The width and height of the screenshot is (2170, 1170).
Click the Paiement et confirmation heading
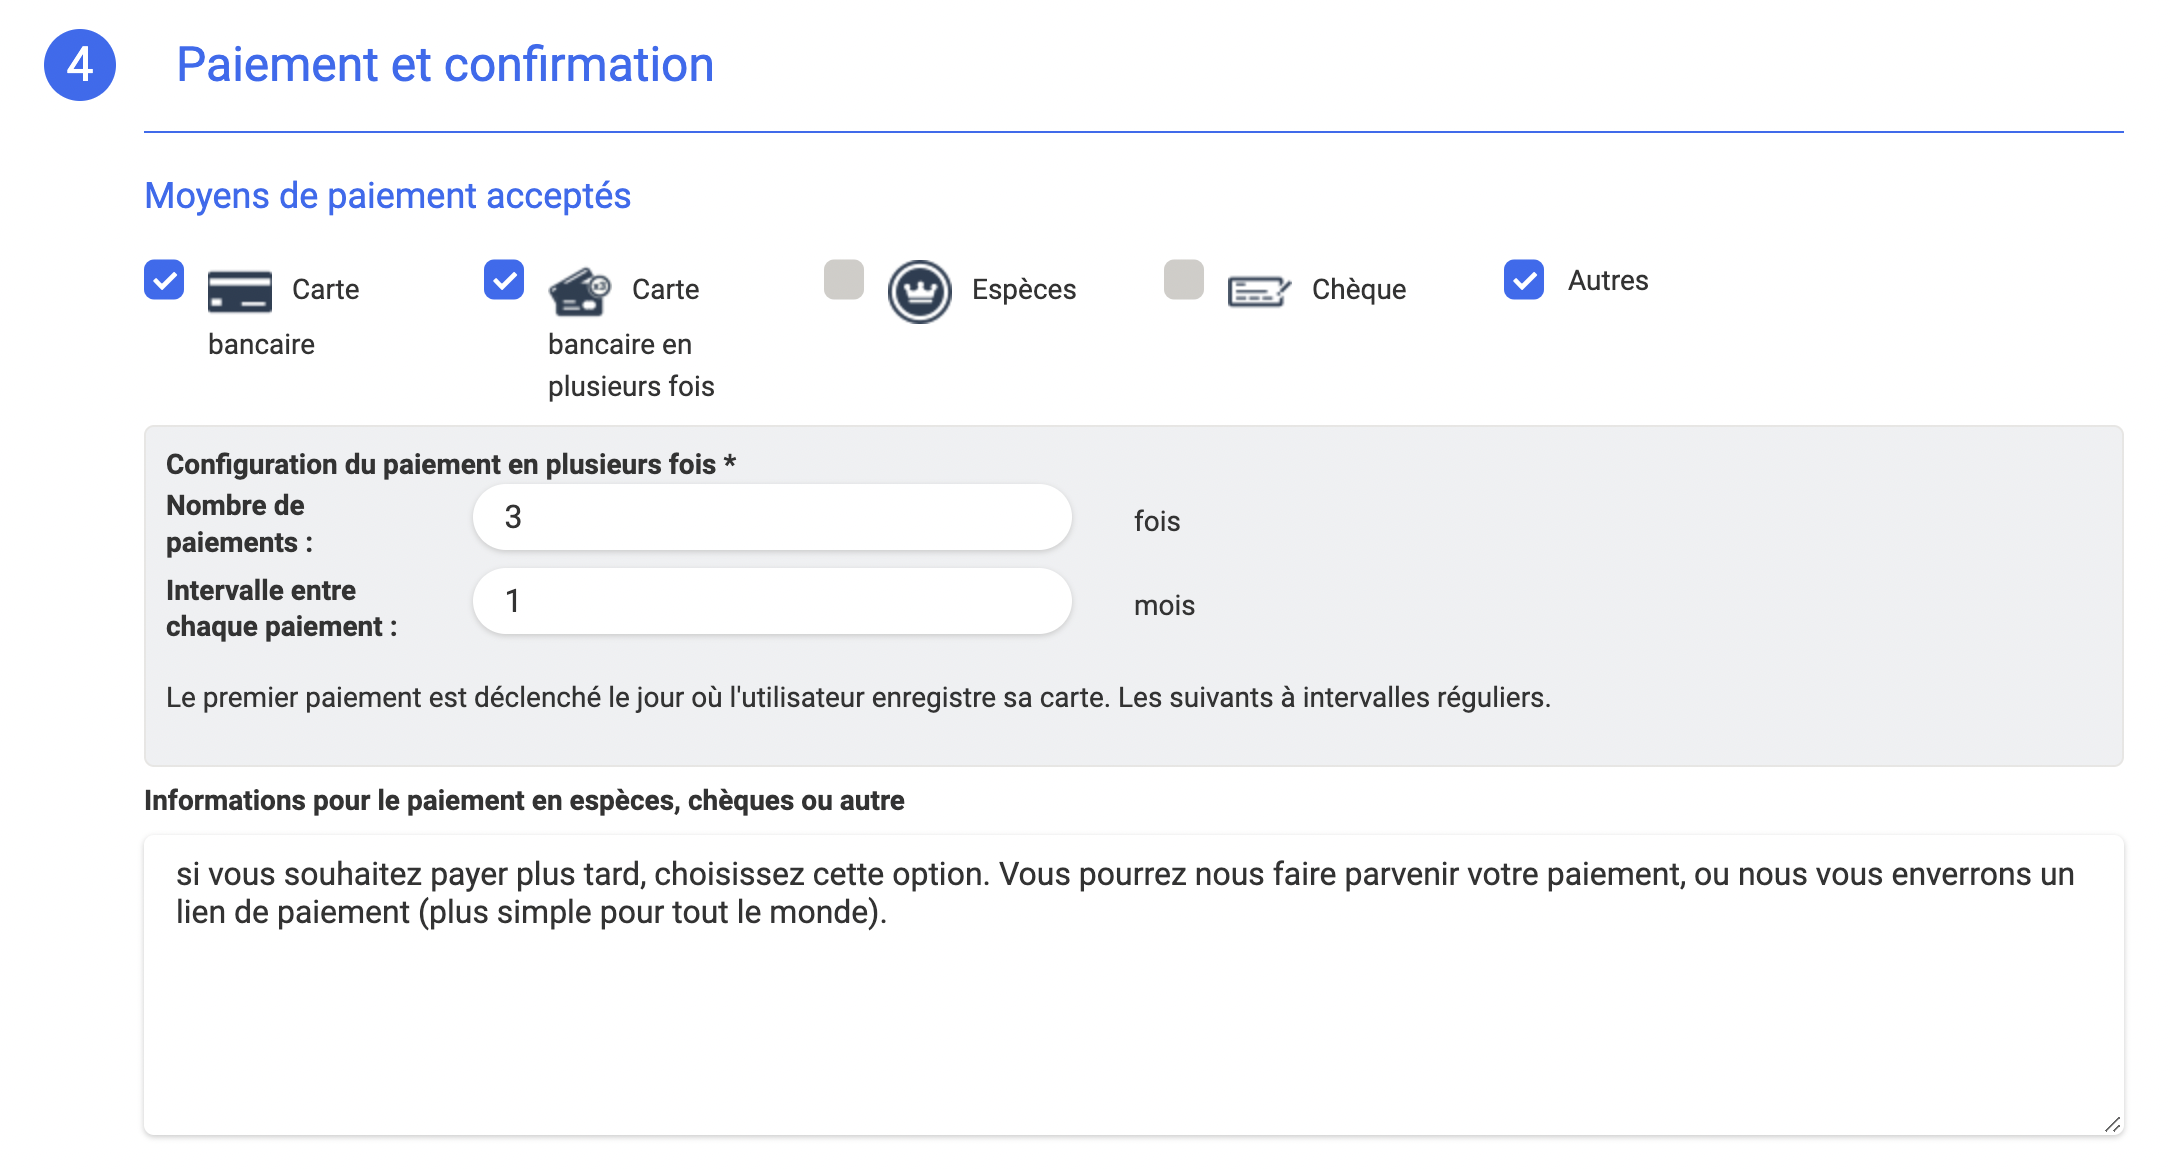445,65
